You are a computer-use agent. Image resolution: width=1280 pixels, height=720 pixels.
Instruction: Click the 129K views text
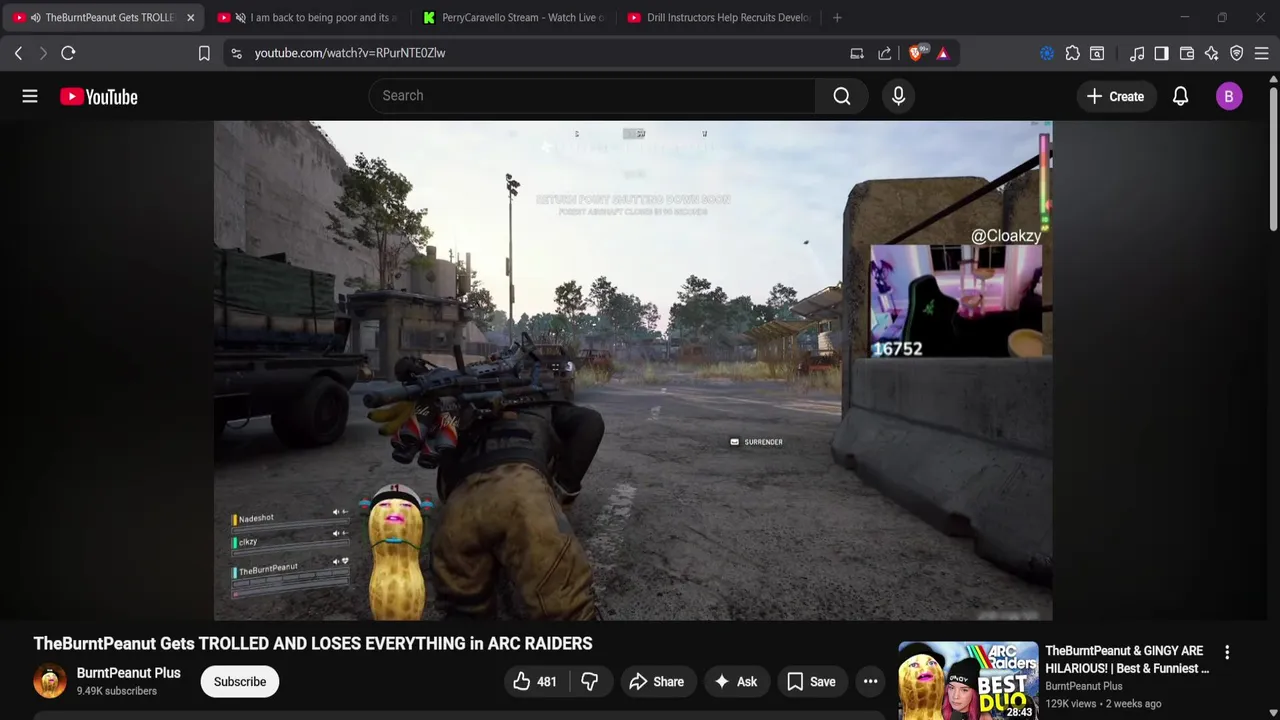pos(1070,704)
